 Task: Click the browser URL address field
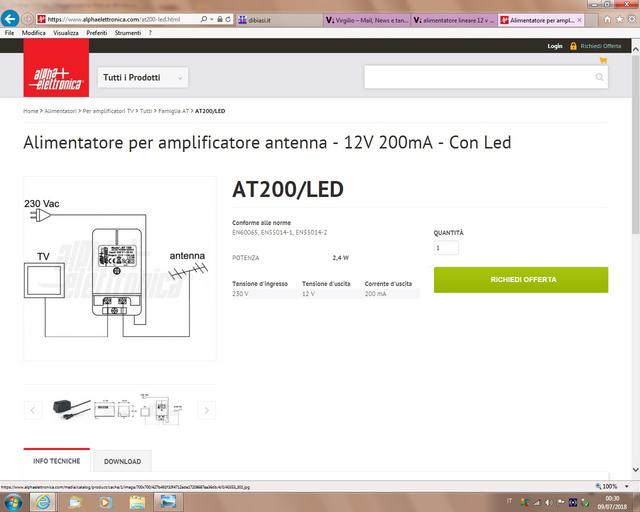point(122,19)
